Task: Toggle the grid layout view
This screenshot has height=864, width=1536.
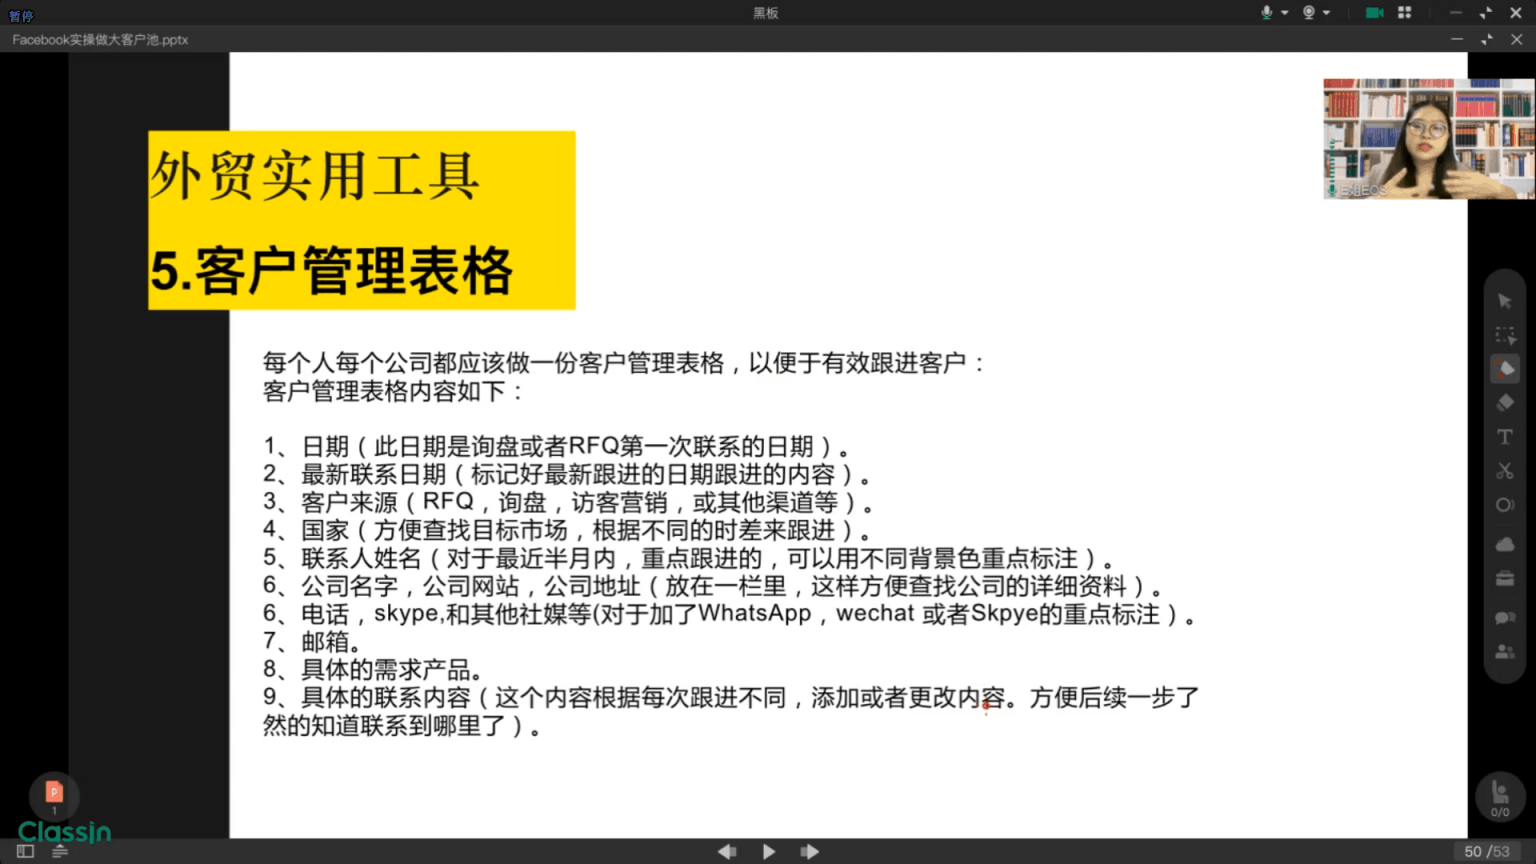Action: tap(1405, 12)
